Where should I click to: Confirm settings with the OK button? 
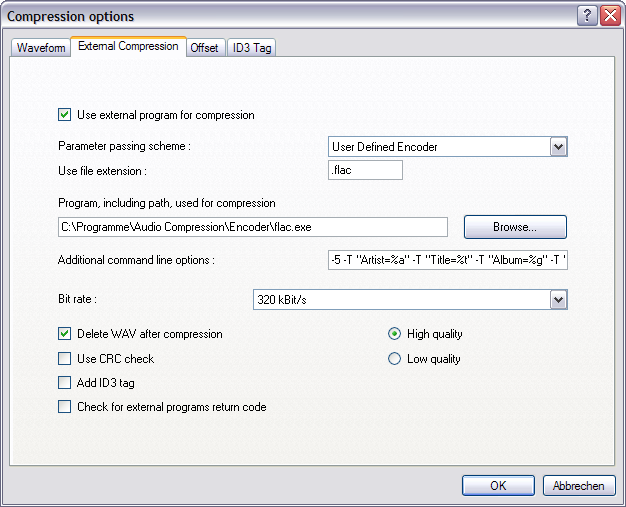(498, 485)
